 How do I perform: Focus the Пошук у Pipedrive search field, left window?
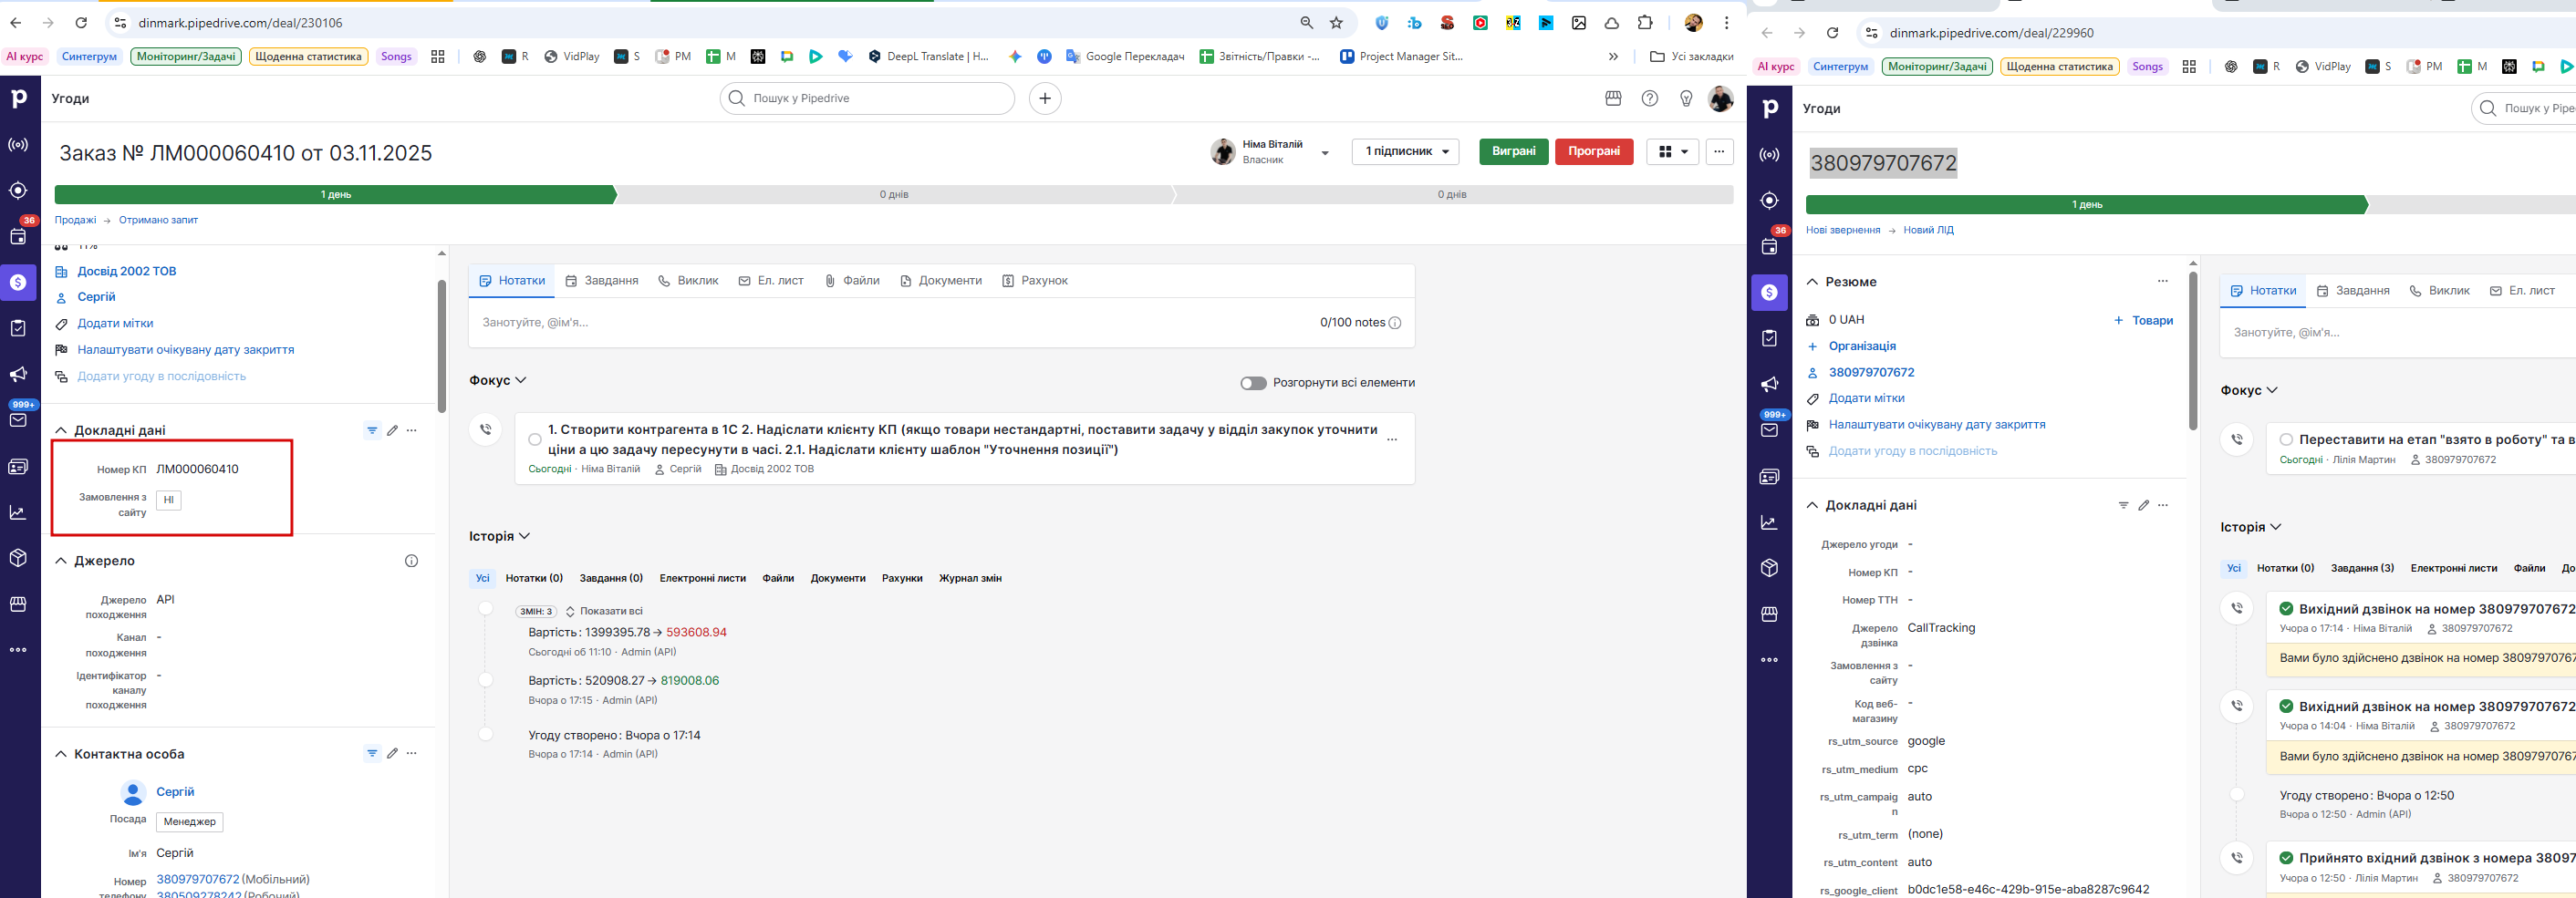click(867, 98)
